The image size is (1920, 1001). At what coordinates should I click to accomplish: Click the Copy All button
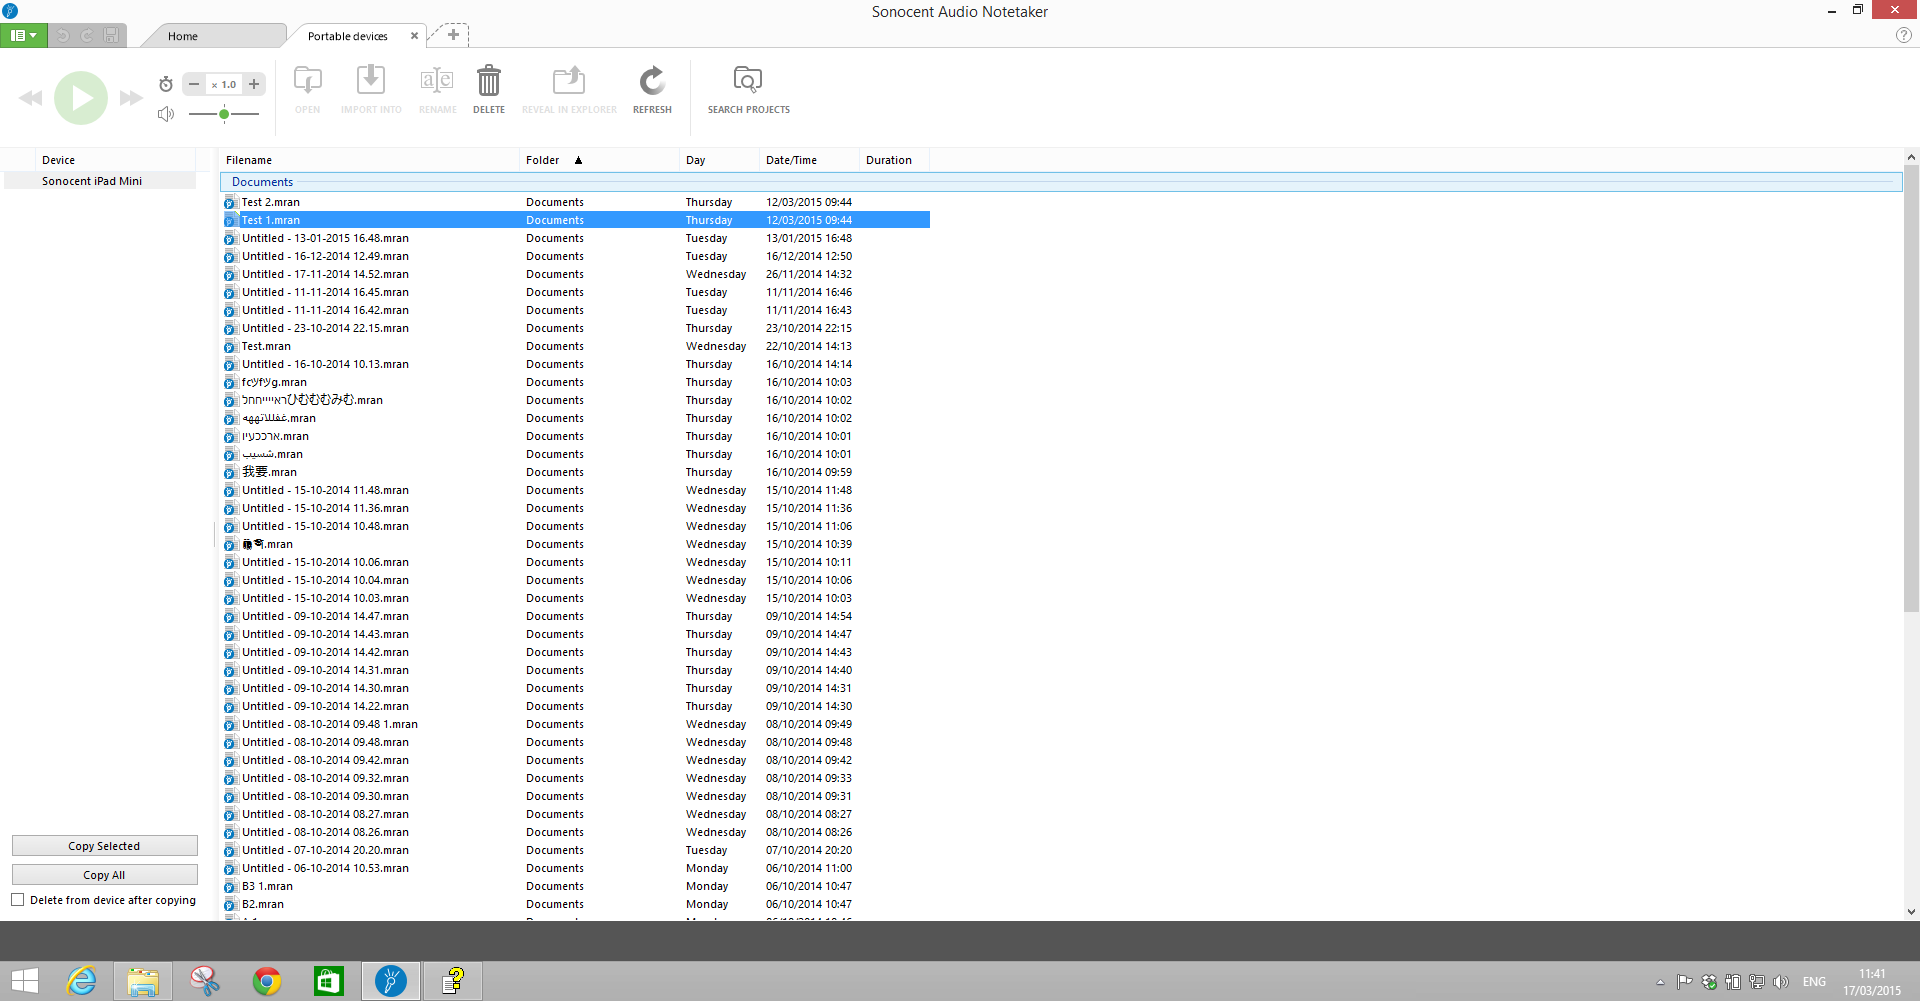click(105, 875)
